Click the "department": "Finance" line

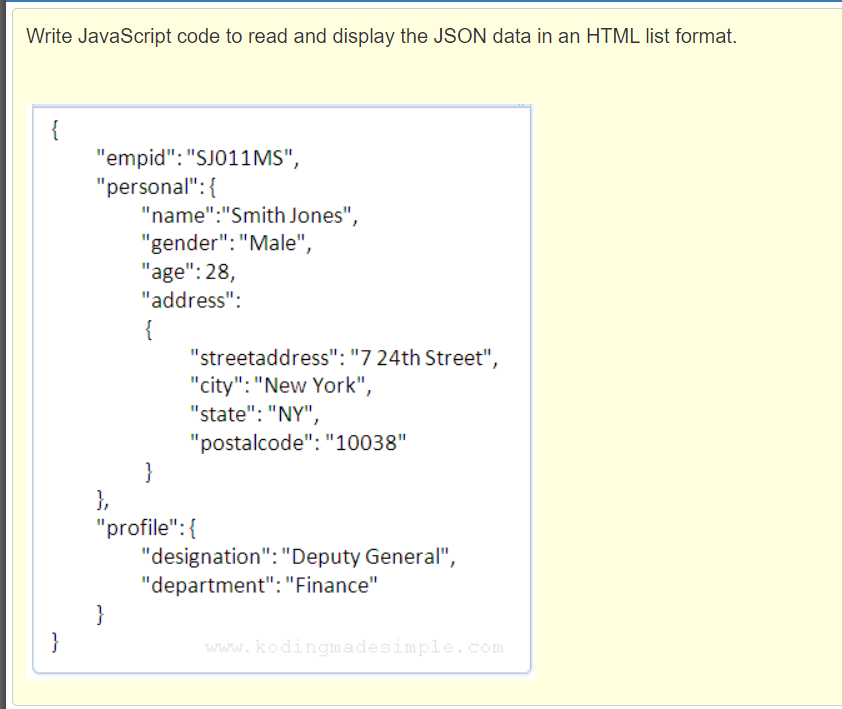tap(259, 585)
